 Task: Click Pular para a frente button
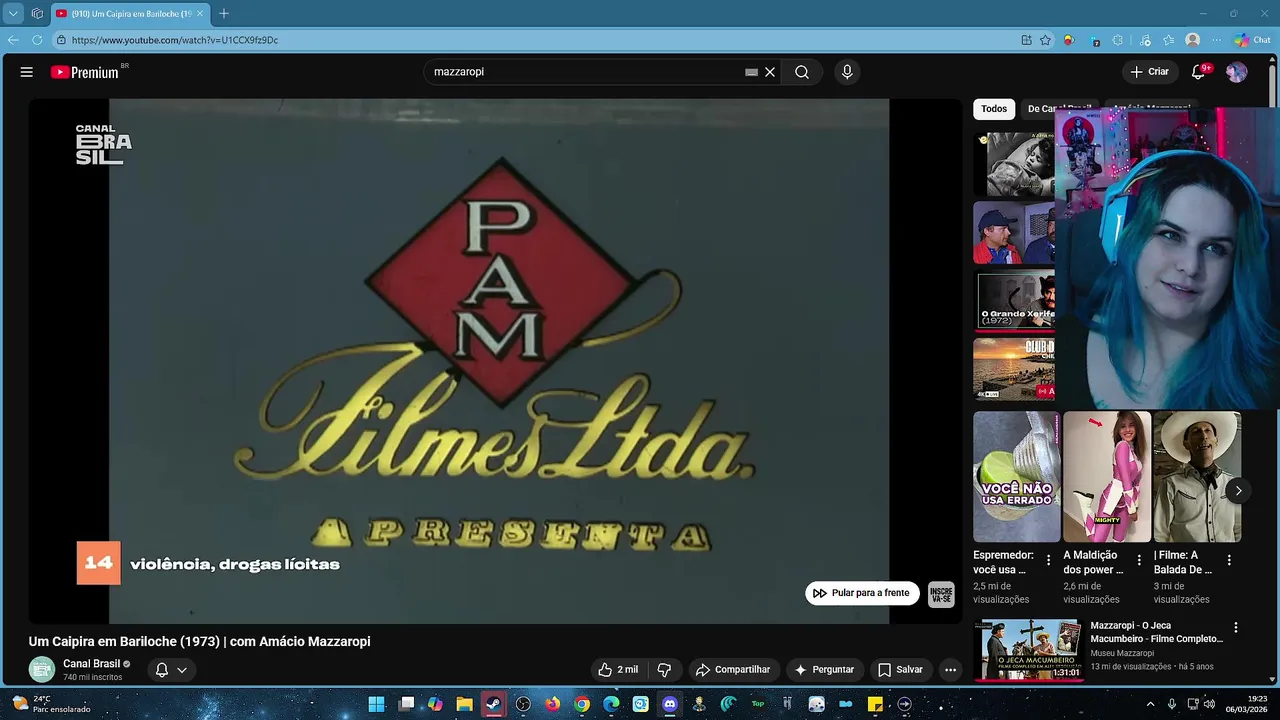(x=862, y=593)
